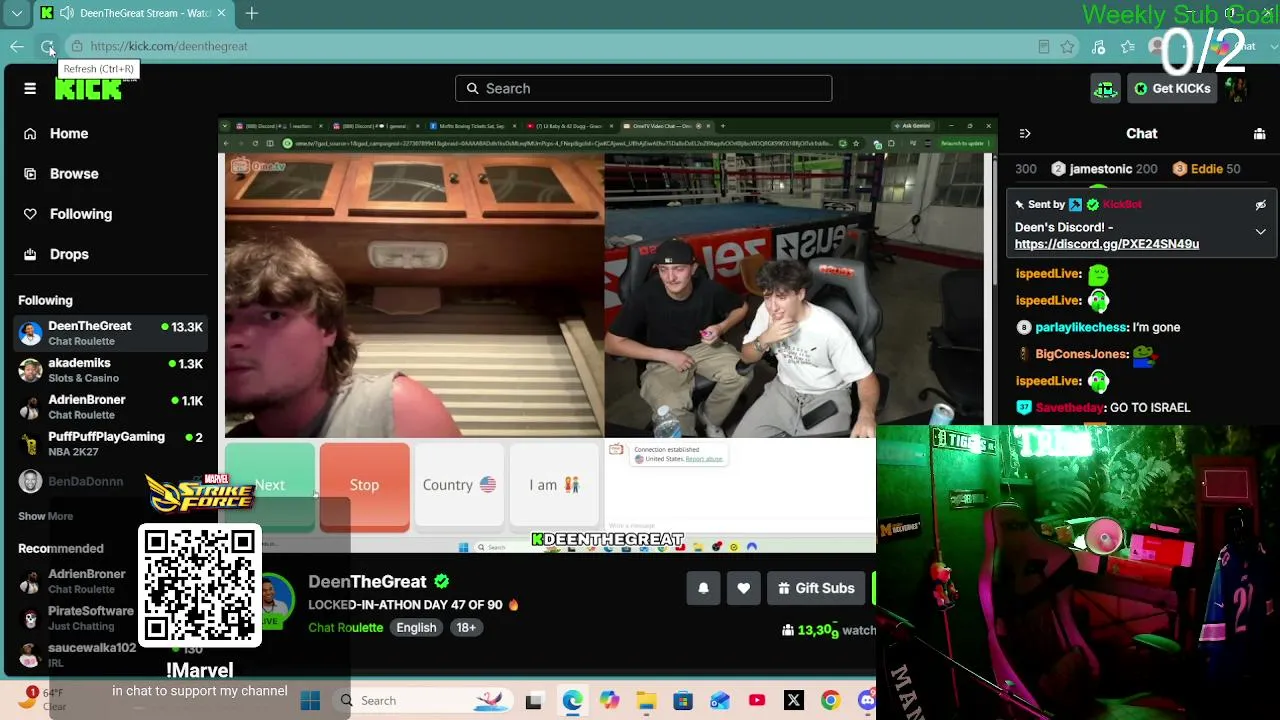
Task: Open File Explorer from the taskbar
Action: pos(646,701)
